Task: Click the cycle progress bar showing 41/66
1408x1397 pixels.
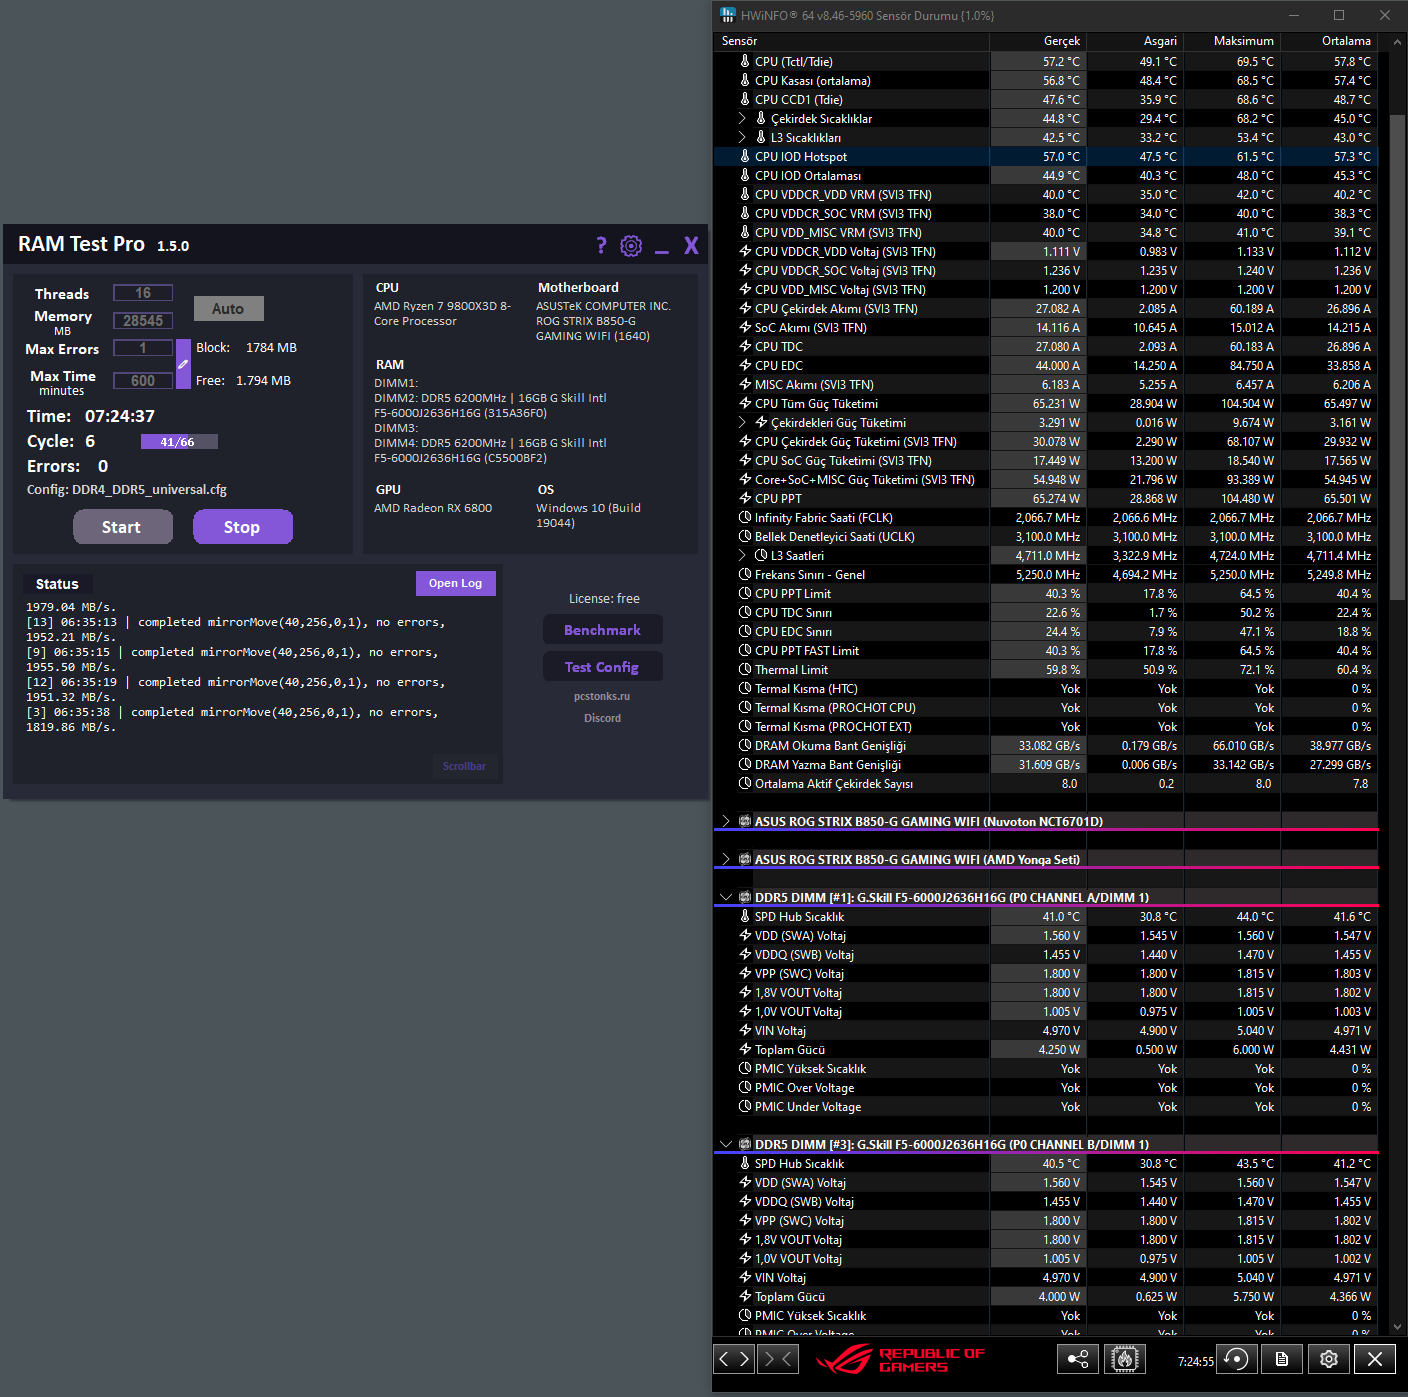Action: 178,442
